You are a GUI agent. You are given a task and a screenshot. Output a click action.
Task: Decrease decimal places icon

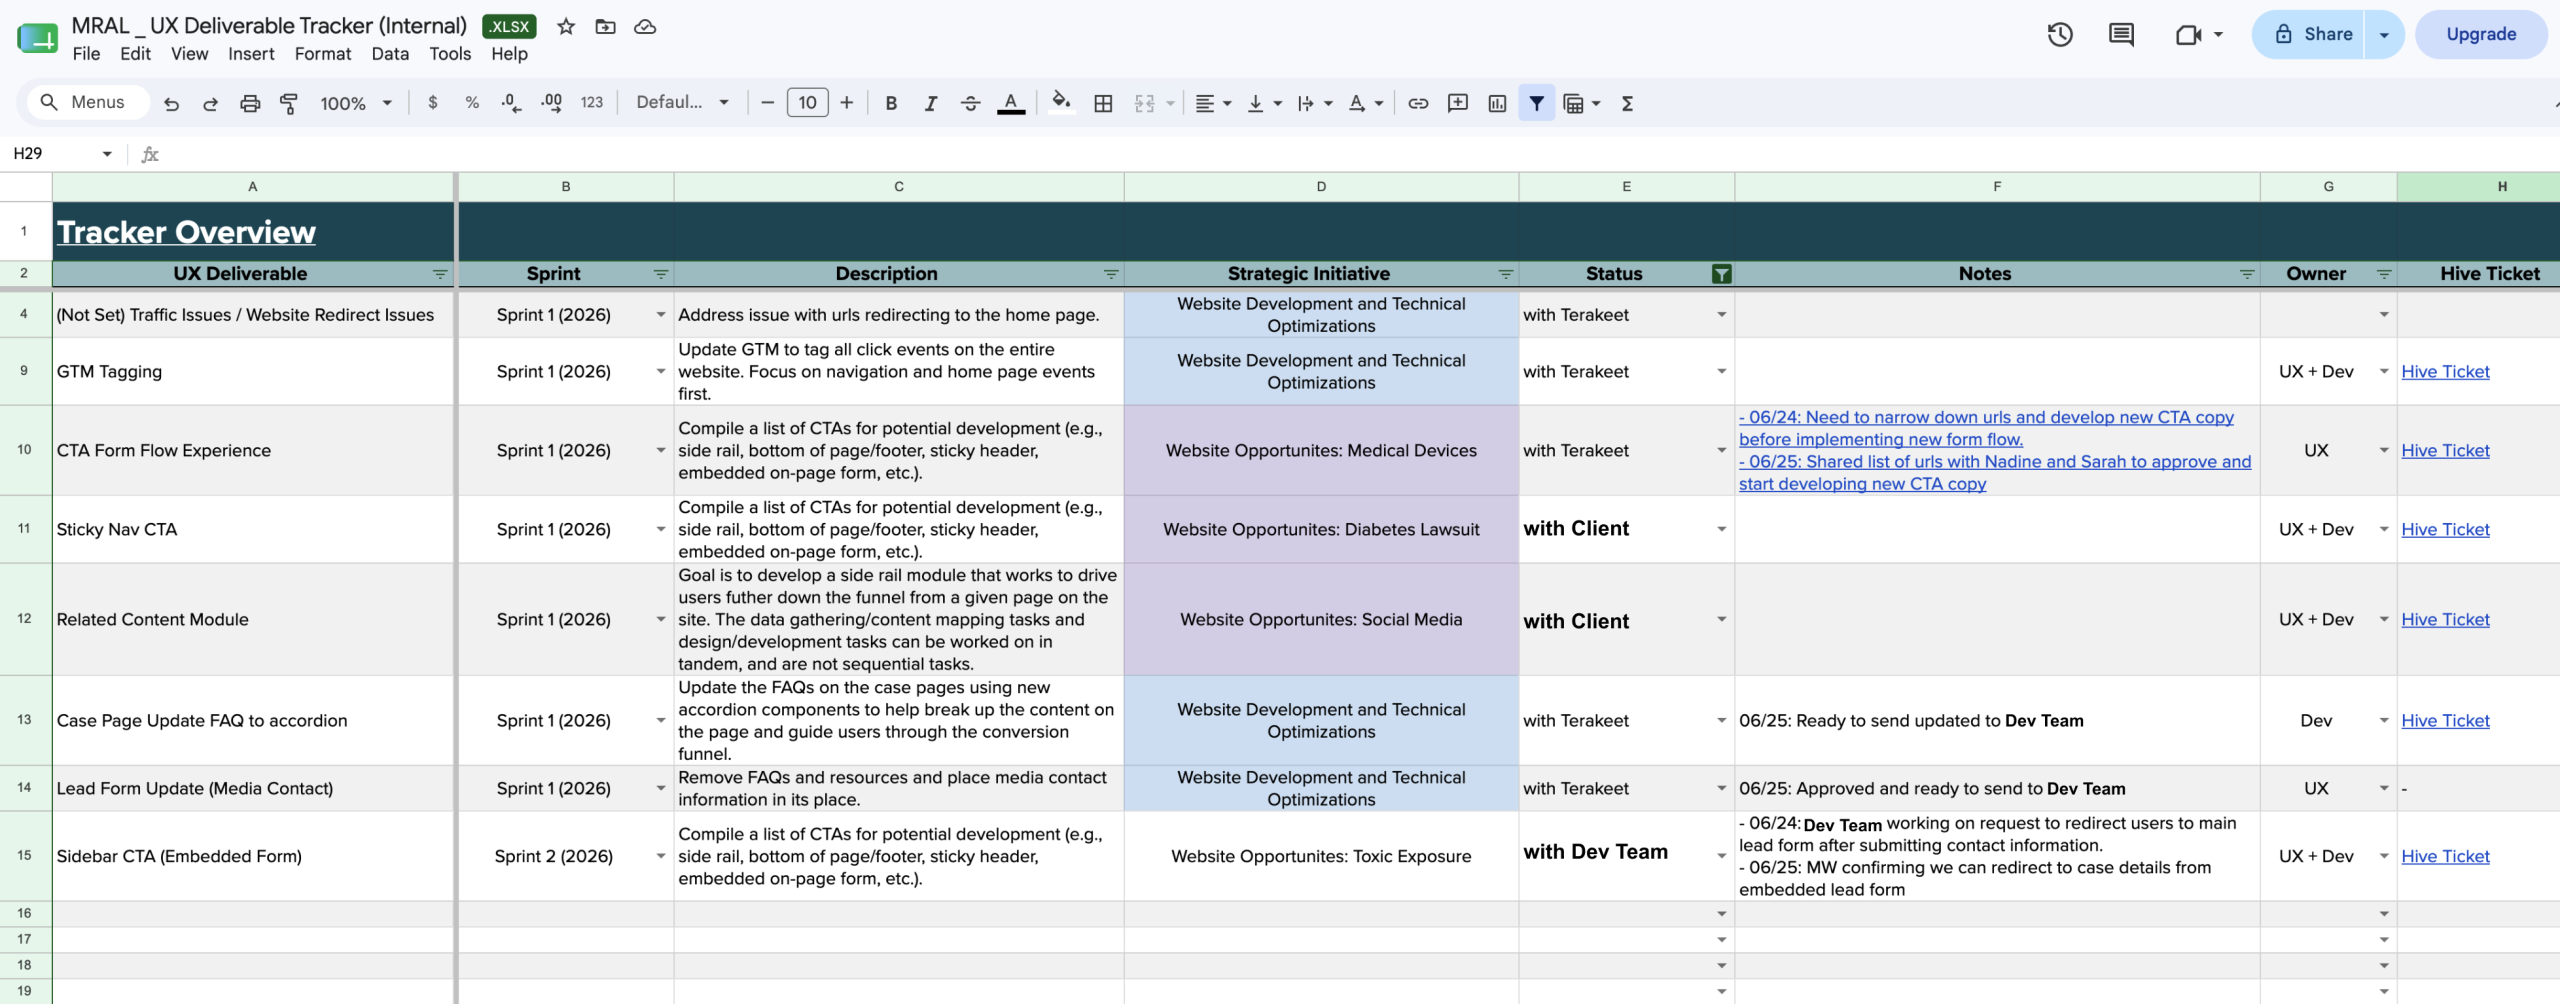point(511,103)
